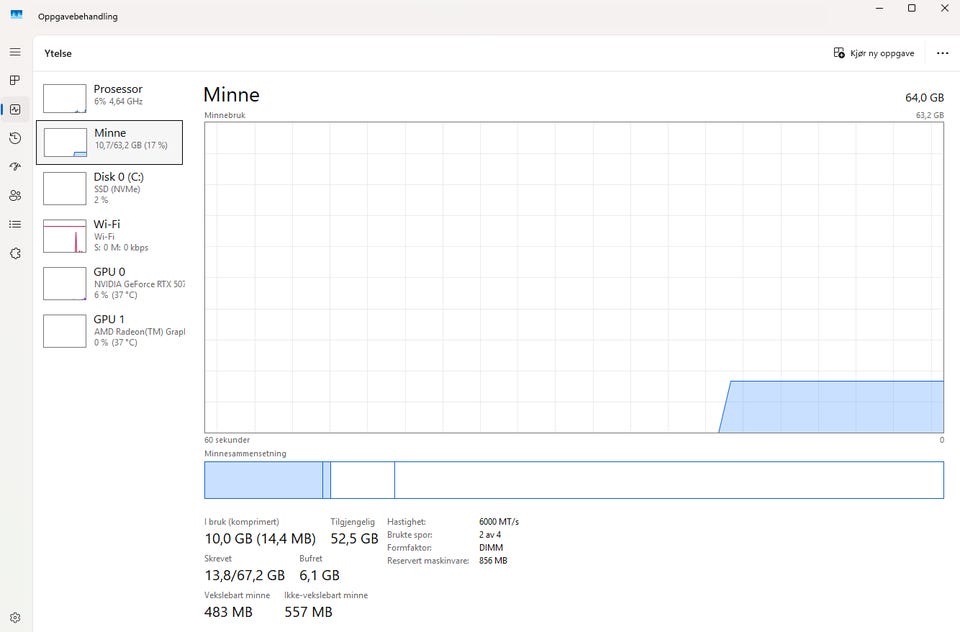Go to Startup apps sidebar icon

15,167
